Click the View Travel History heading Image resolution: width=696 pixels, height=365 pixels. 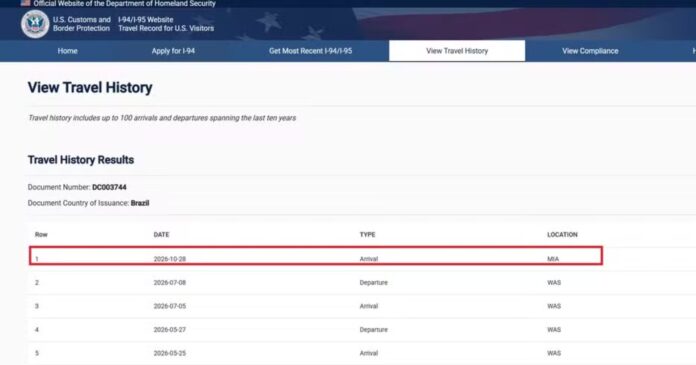(x=90, y=87)
